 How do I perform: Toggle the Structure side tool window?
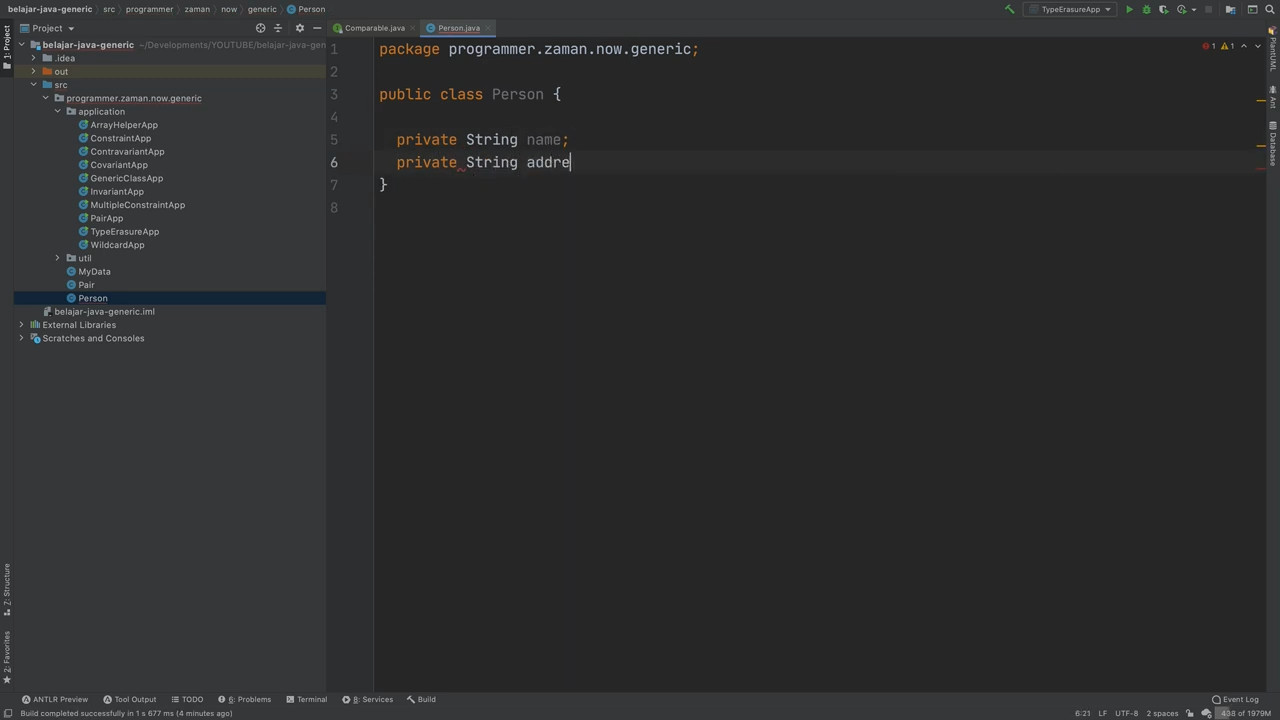(6, 590)
